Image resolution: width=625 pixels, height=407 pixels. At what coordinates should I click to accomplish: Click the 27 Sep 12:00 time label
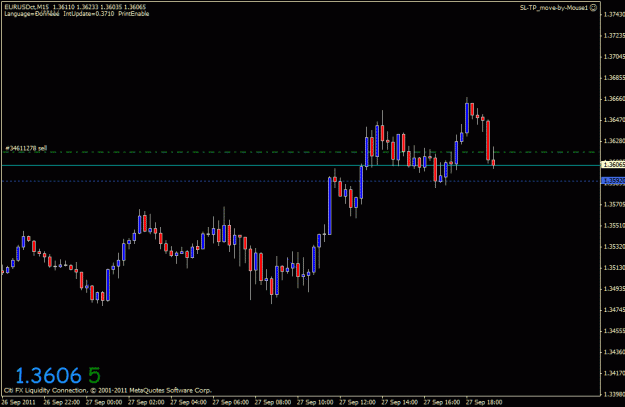click(x=357, y=402)
